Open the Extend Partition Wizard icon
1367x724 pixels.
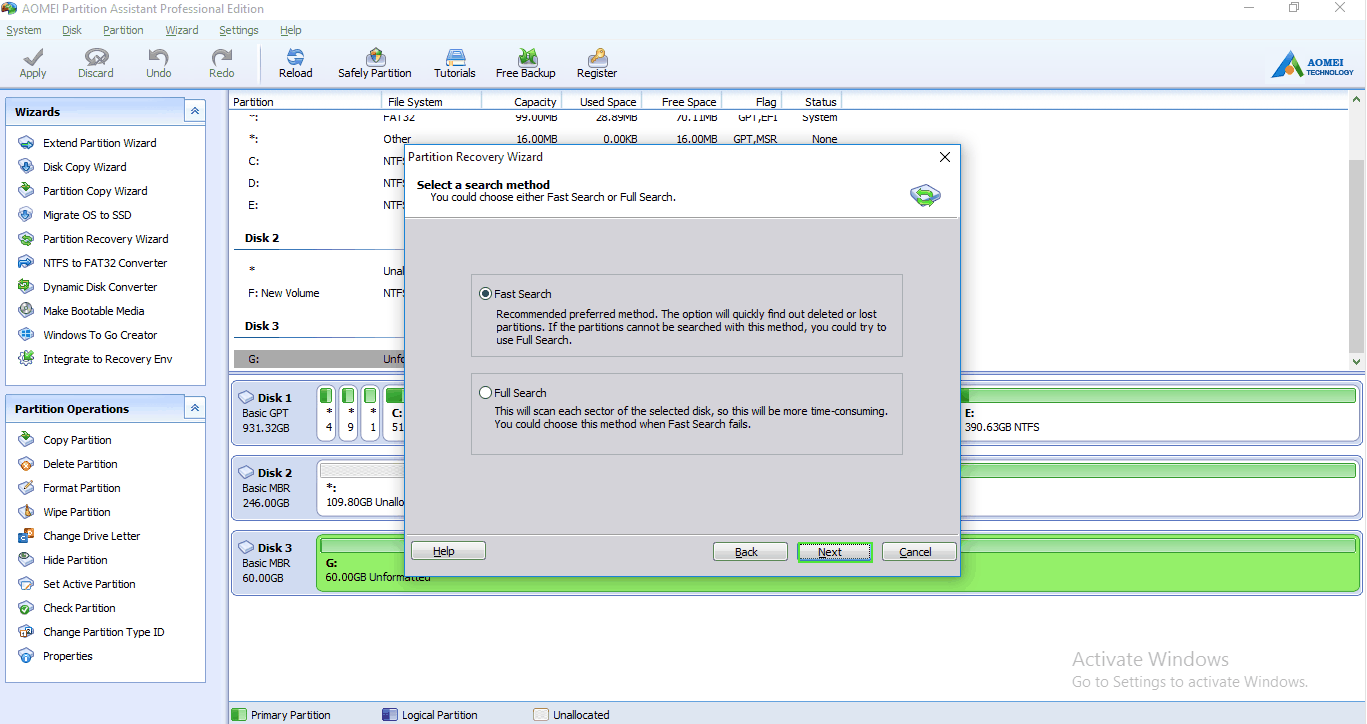pos(26,143)
